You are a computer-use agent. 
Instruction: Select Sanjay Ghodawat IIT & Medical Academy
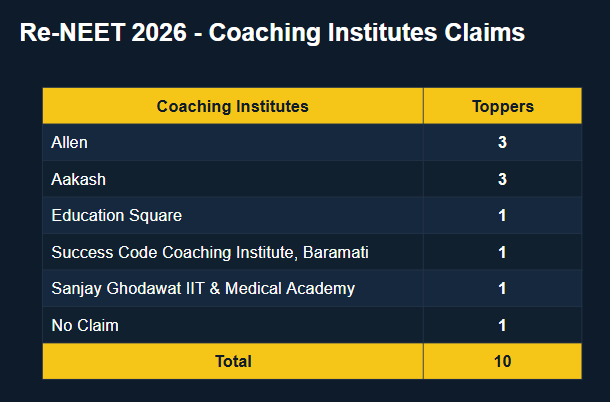tap(203, 289)
